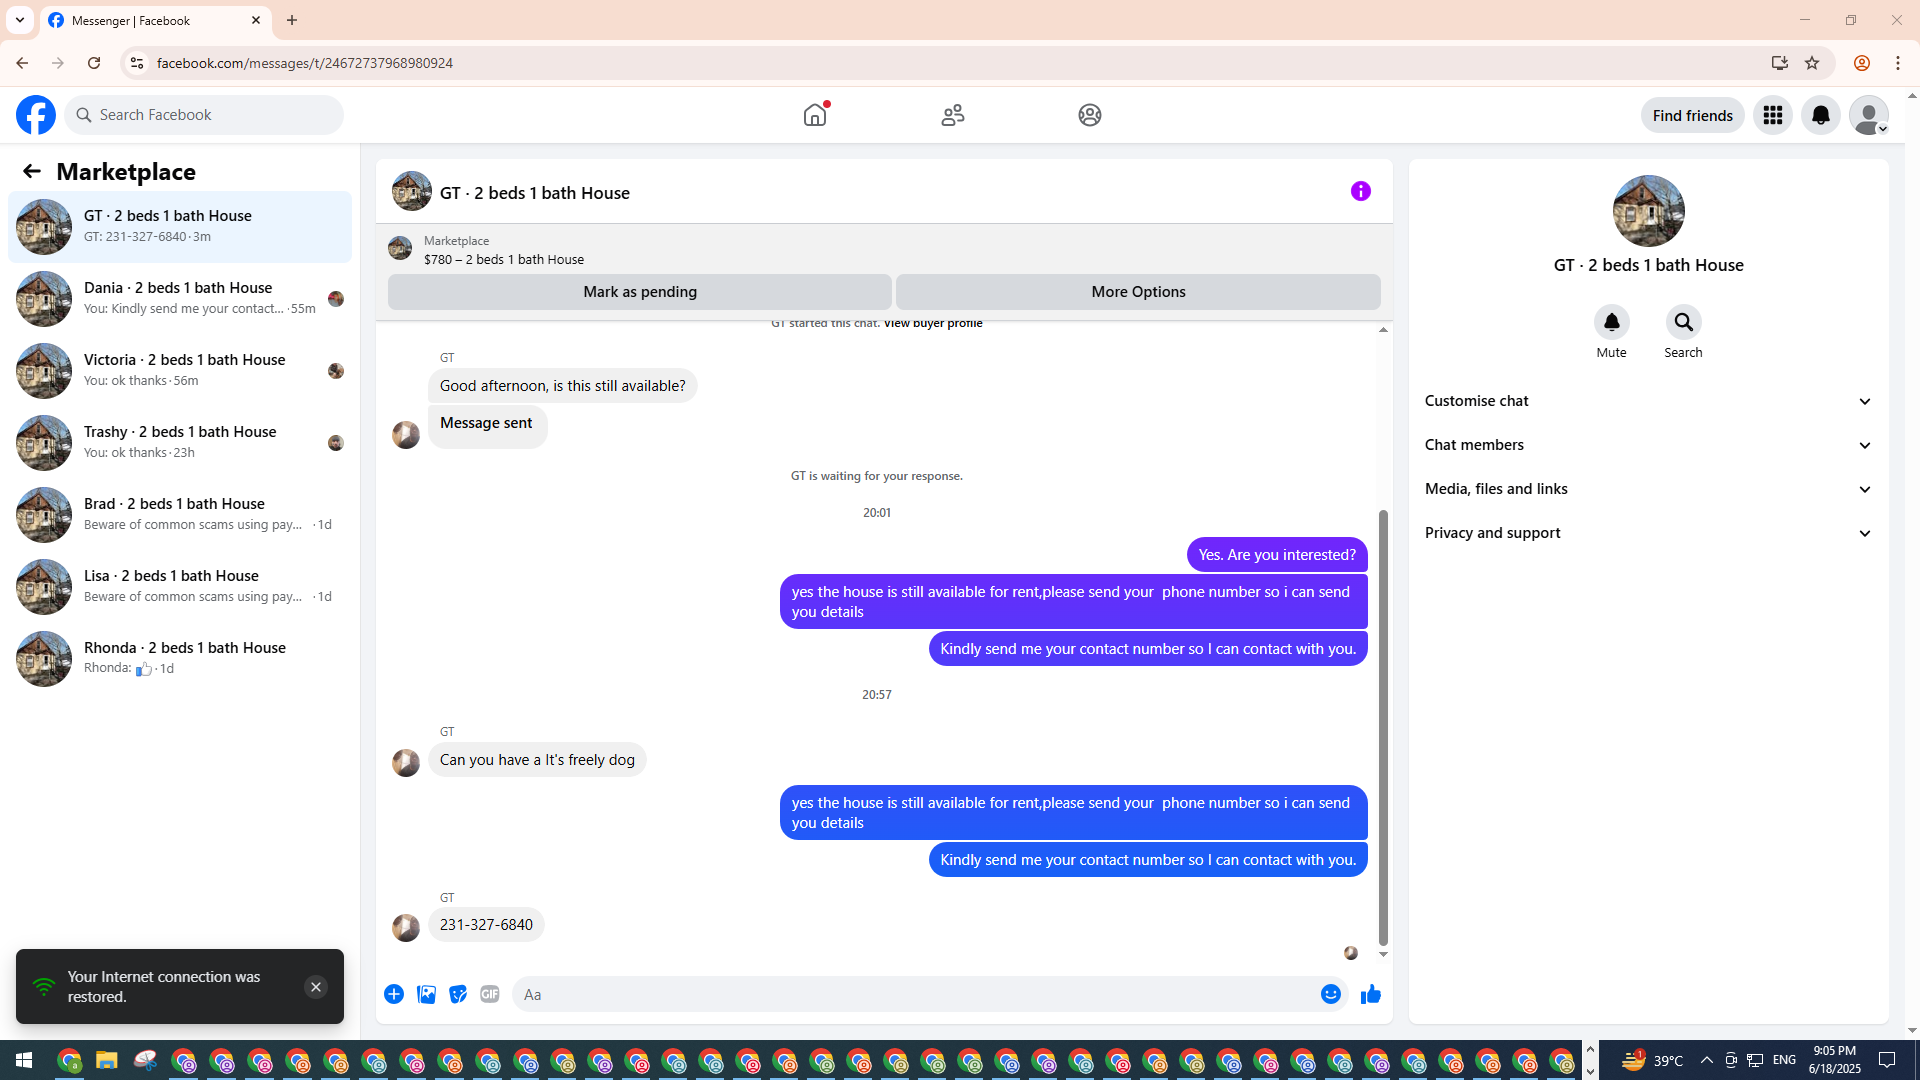The image size is (1920, 1080).
Task: Click the Find friends button
Action: (x=1693, y=115)
